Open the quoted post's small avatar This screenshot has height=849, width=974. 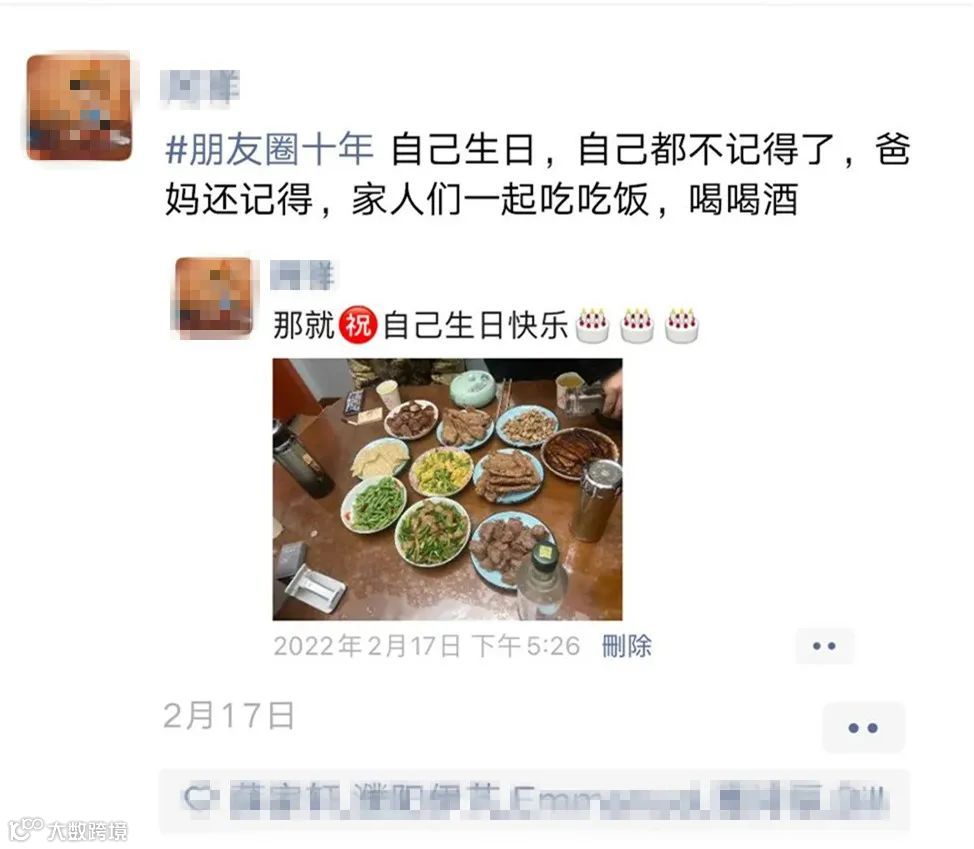(x=214, y=297)
